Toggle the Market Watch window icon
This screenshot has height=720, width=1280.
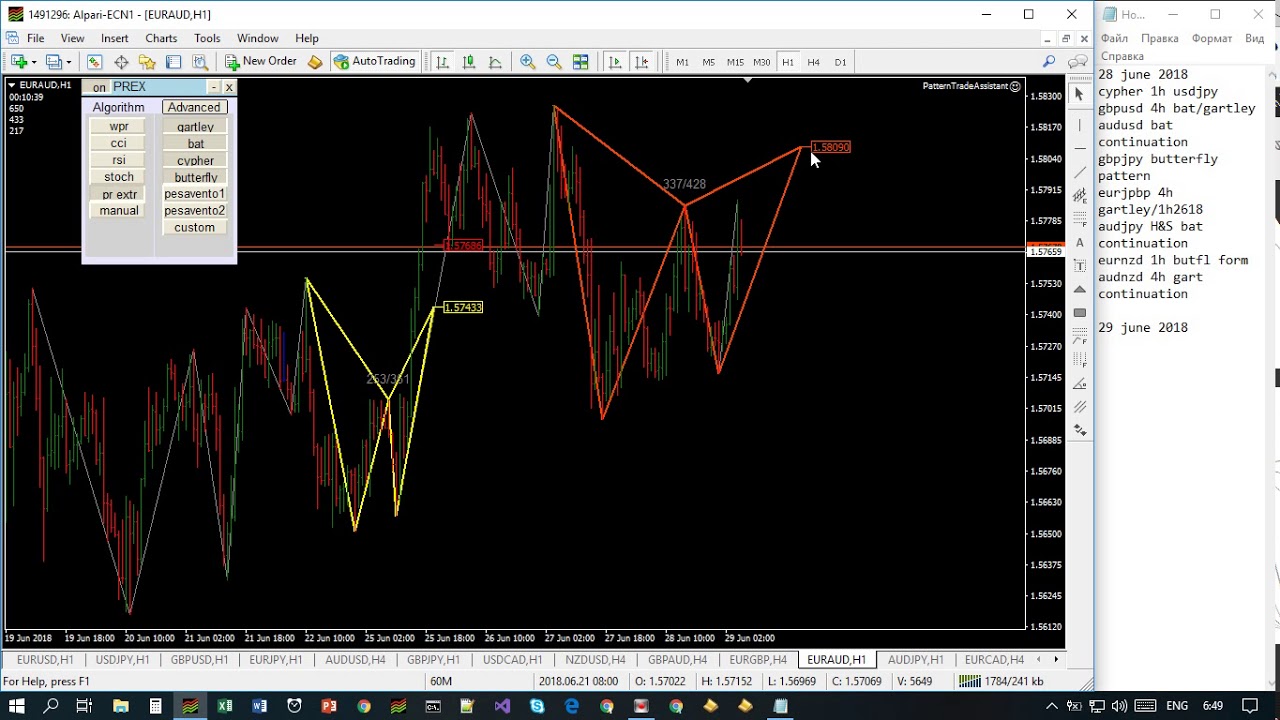[x=95, y=62]
